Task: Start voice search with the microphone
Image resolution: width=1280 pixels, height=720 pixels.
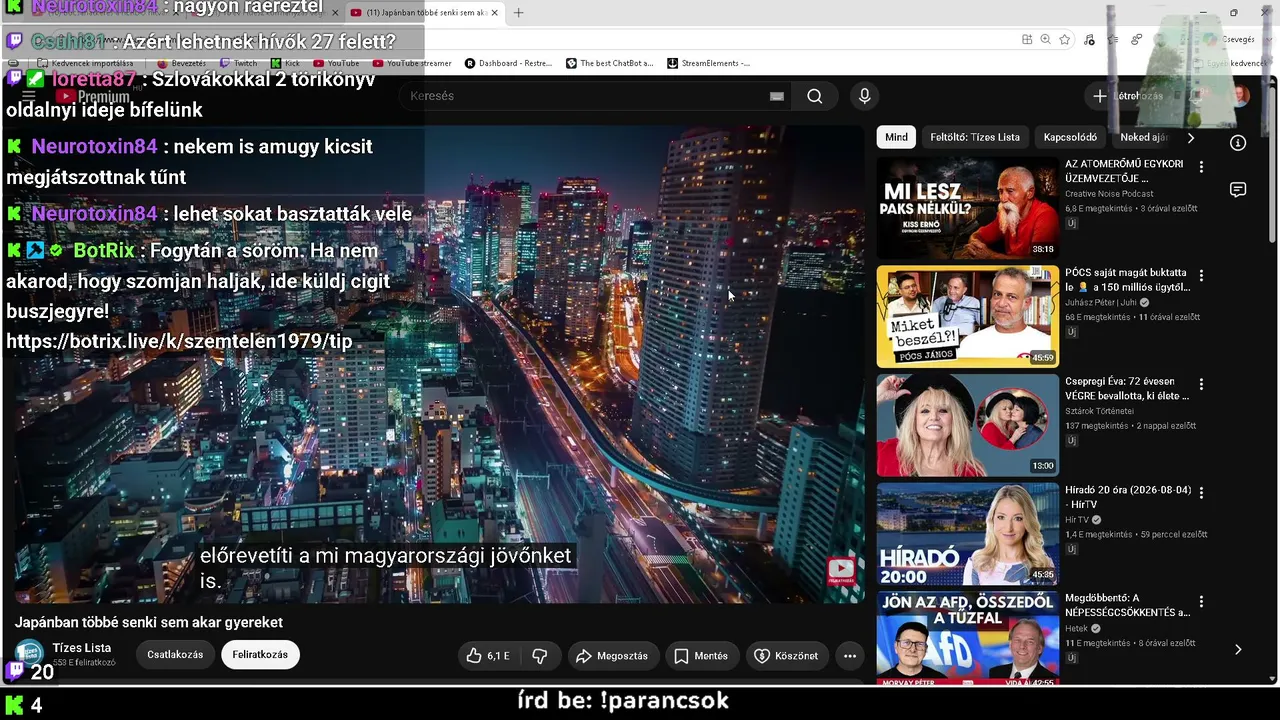Action: (x=865, y=96)
